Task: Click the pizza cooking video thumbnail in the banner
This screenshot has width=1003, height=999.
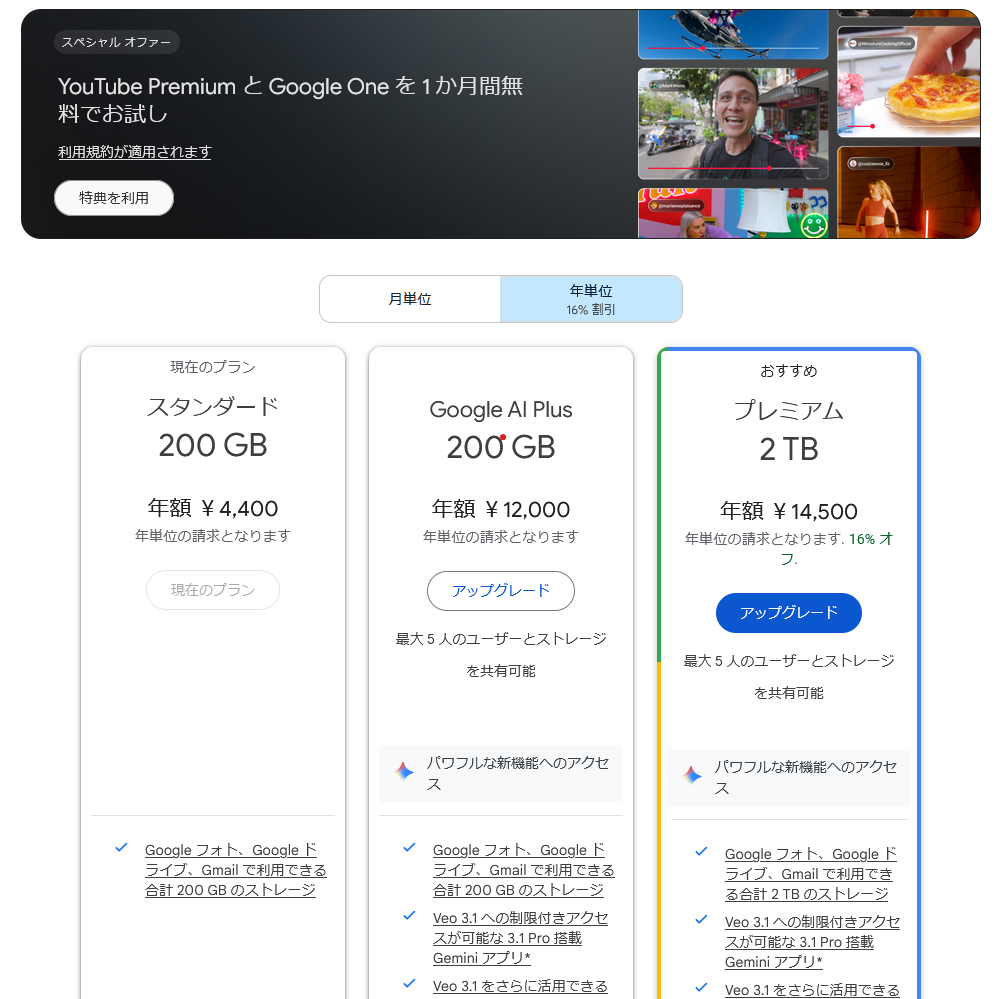Action: click(x=909, y=82)
